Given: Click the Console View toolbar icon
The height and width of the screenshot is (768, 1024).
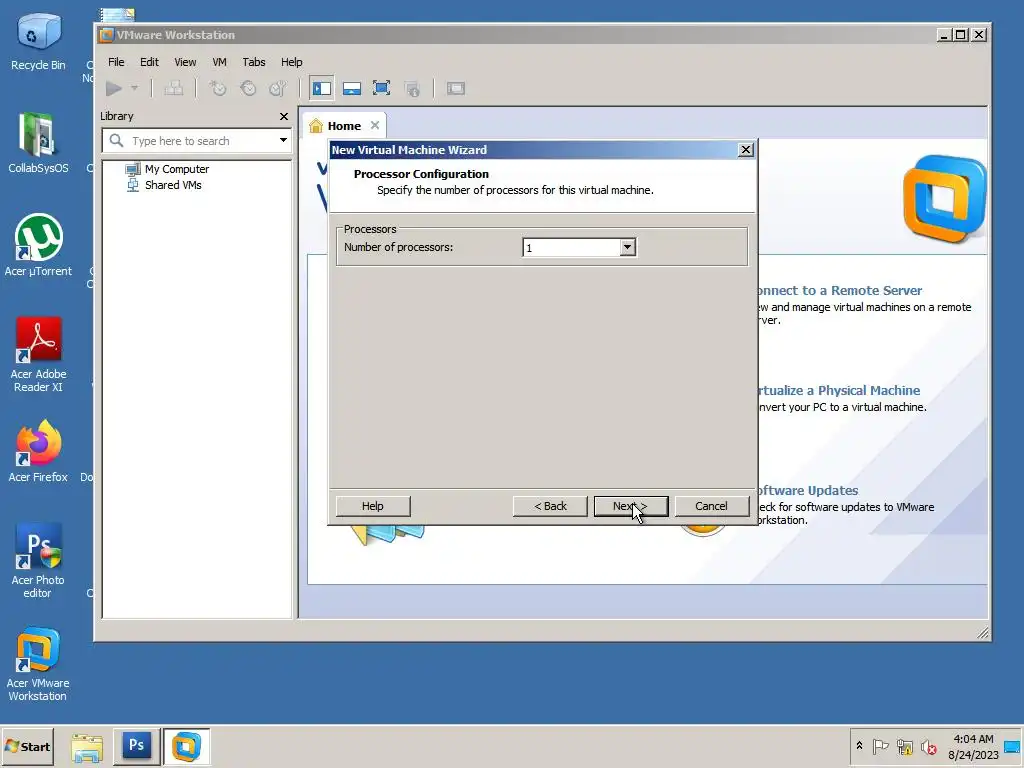Looking at the screenshot, I should click(x=456, y=88).
